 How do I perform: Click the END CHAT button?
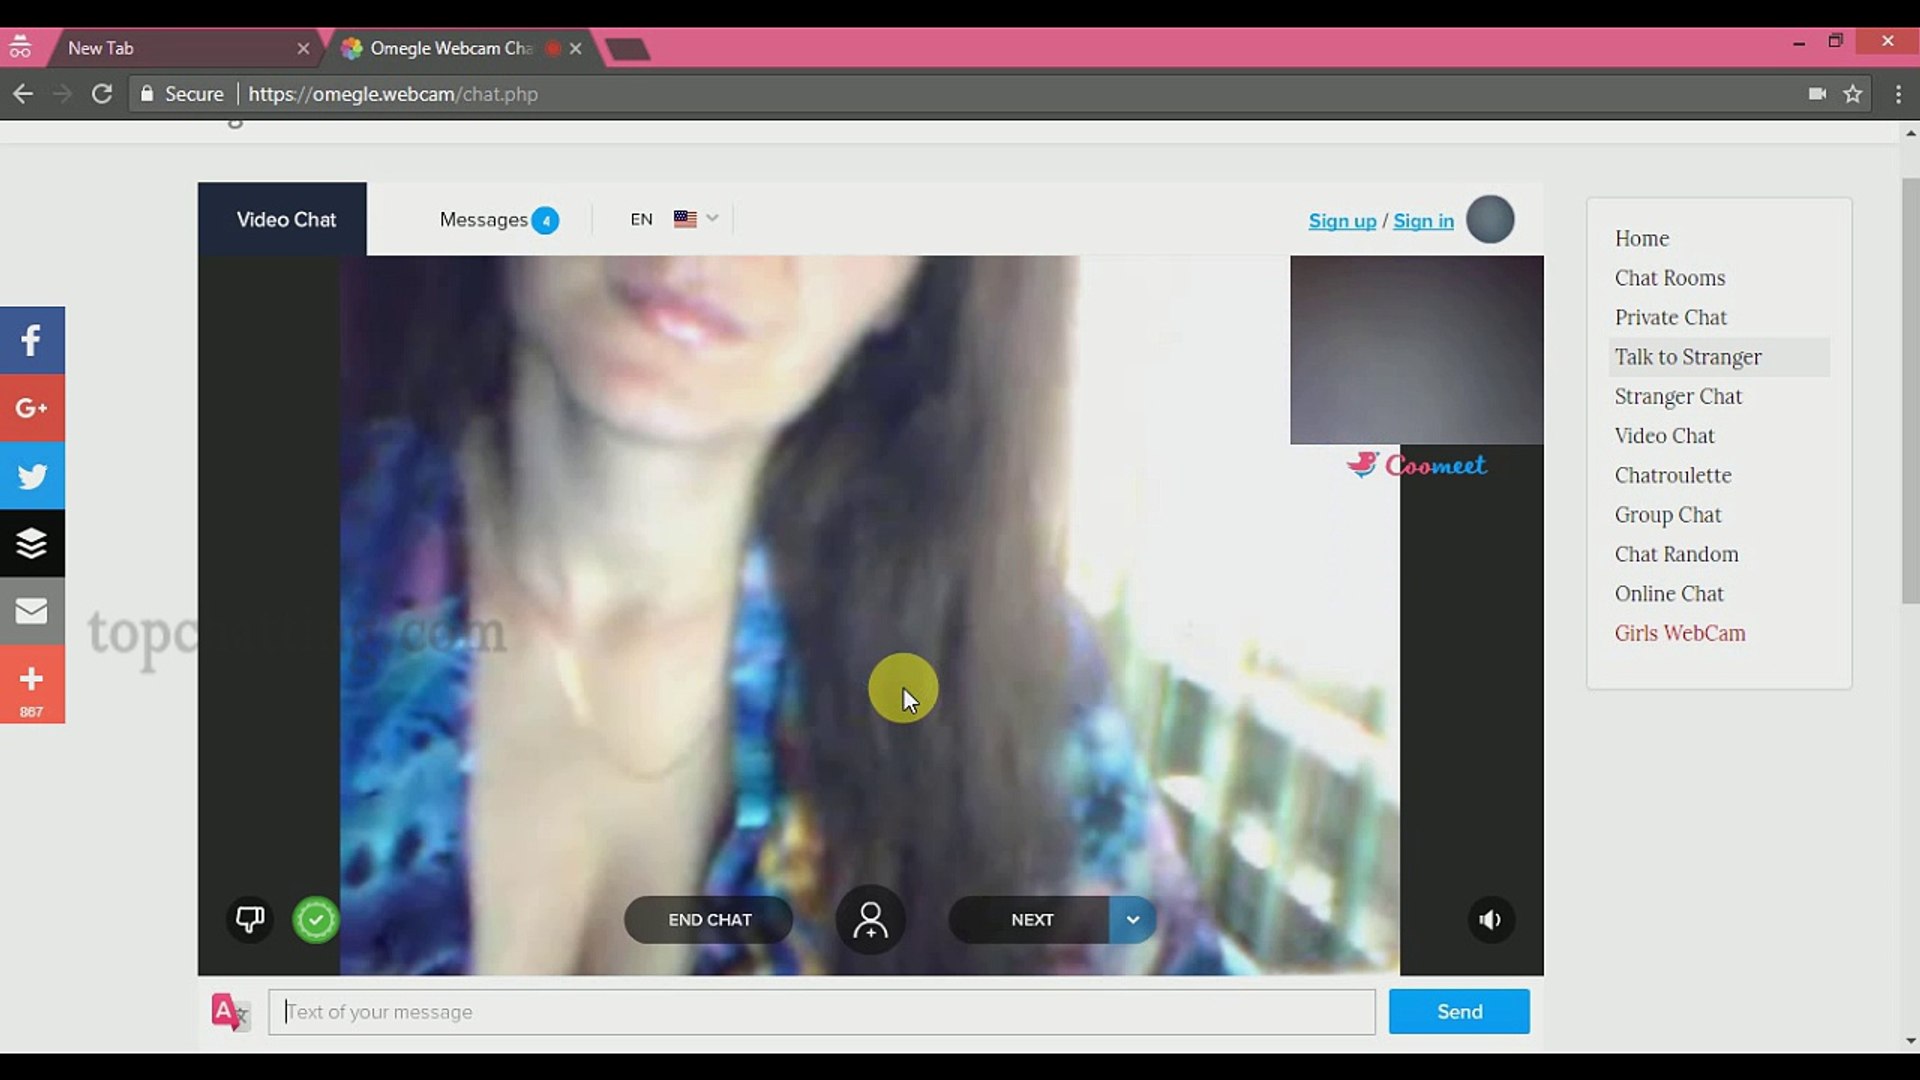click(709, 919)
